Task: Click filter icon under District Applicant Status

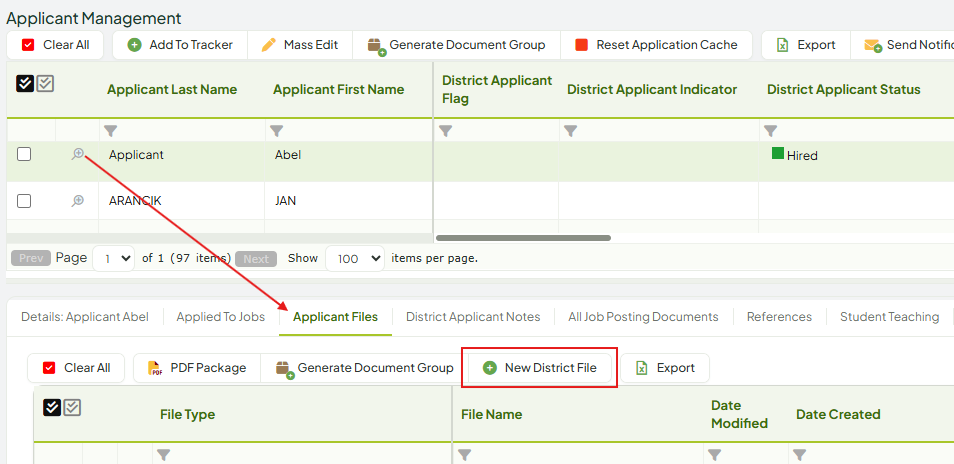Action: [770, 131]
